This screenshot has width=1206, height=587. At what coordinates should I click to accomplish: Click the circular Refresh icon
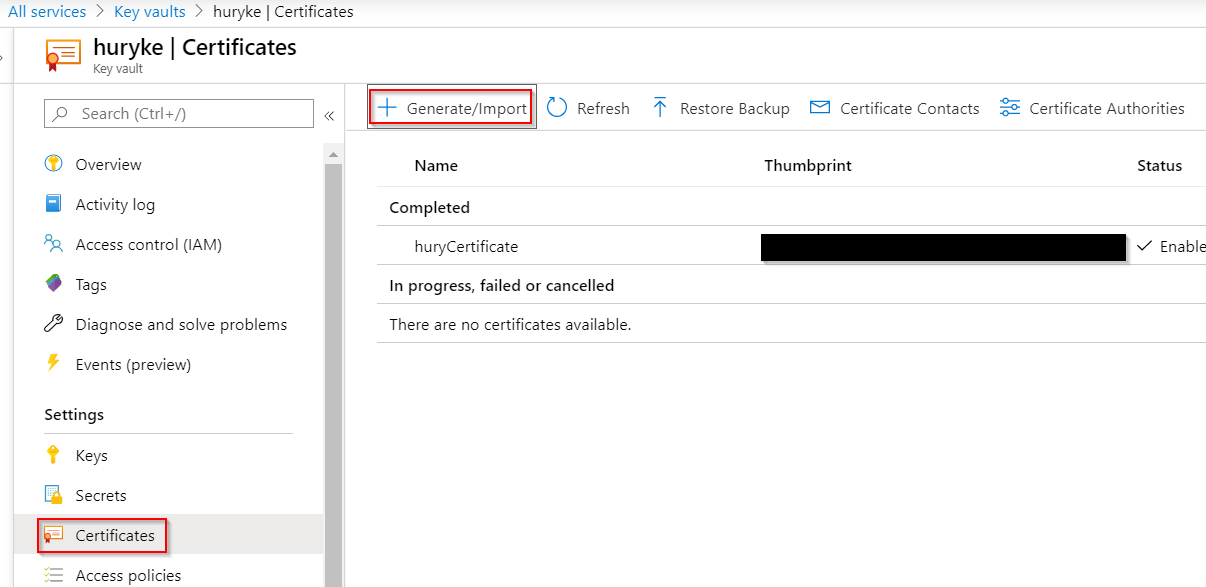click(557, 108)
